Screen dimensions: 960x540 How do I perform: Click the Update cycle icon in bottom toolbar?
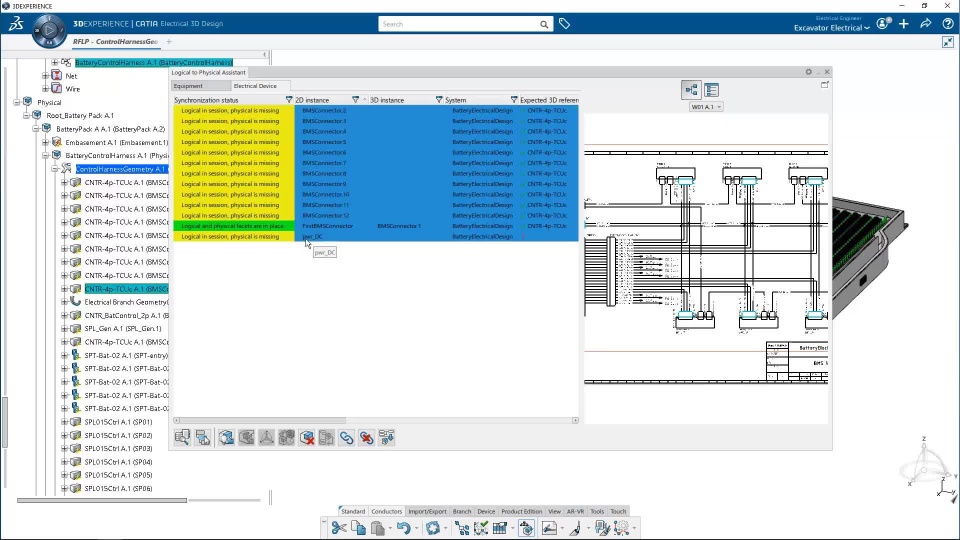point(433,528)
